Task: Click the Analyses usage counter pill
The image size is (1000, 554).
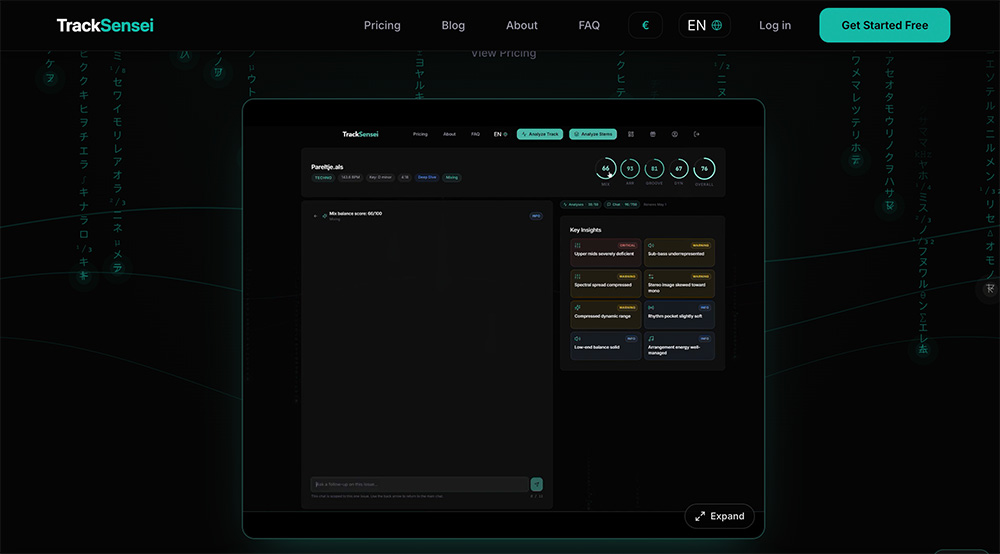Action: (x=581, y=205)
